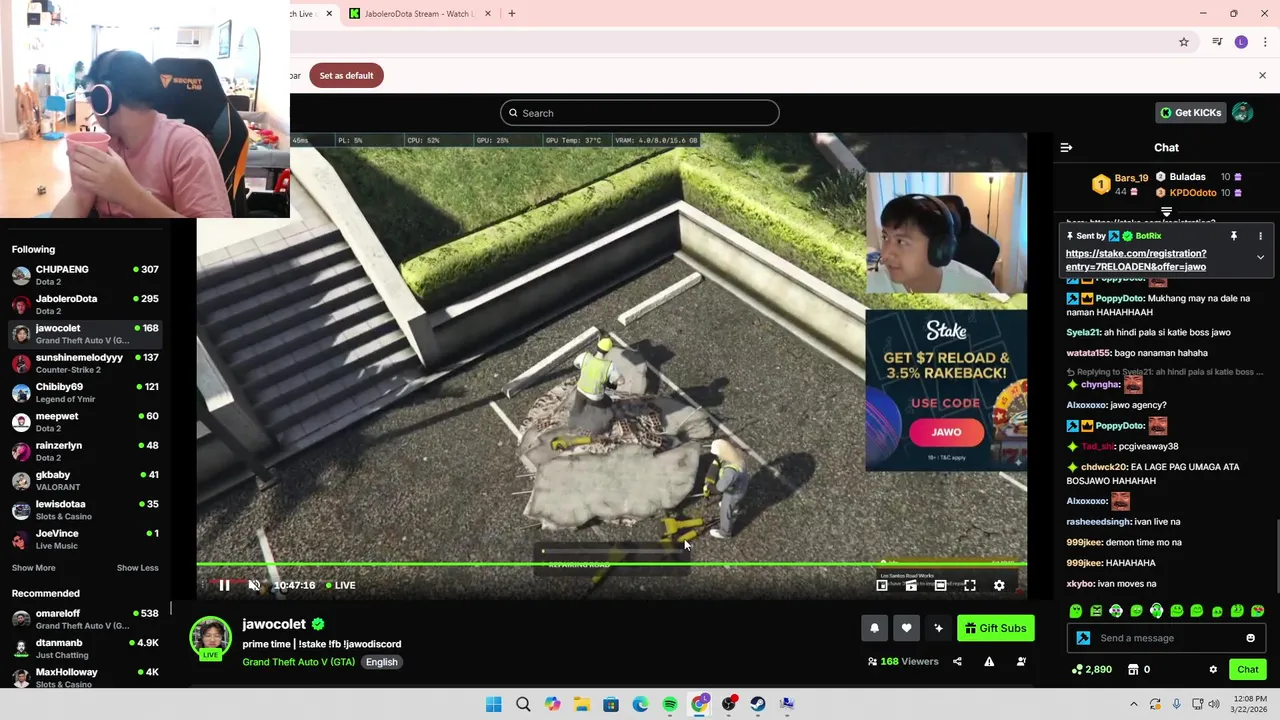The height and width of the screenshot is (720, 1280).
Task: Insert the last heart-eyes quick emote
Action: point(1257,611)
